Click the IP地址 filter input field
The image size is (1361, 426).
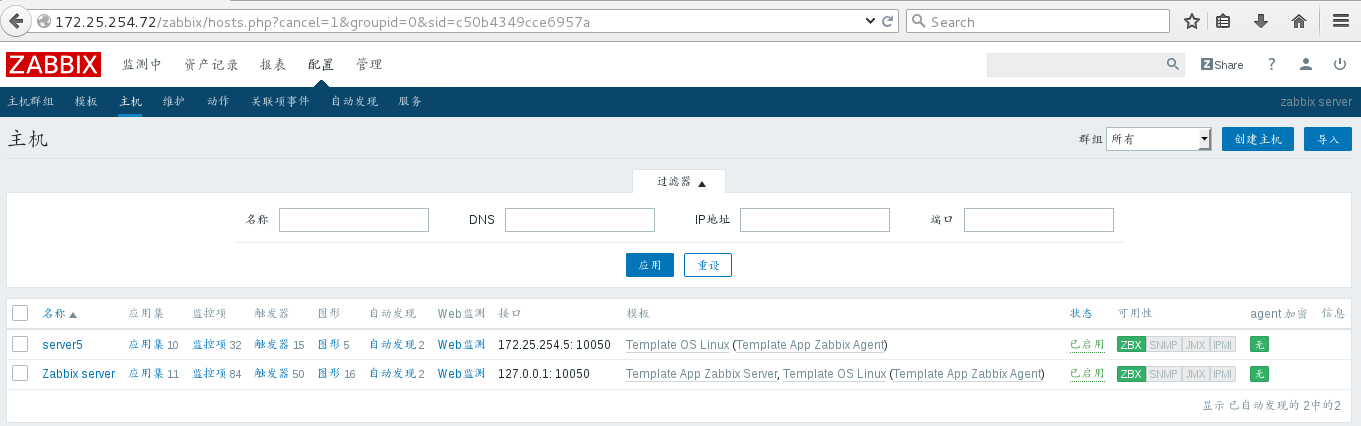coord(815,220)
